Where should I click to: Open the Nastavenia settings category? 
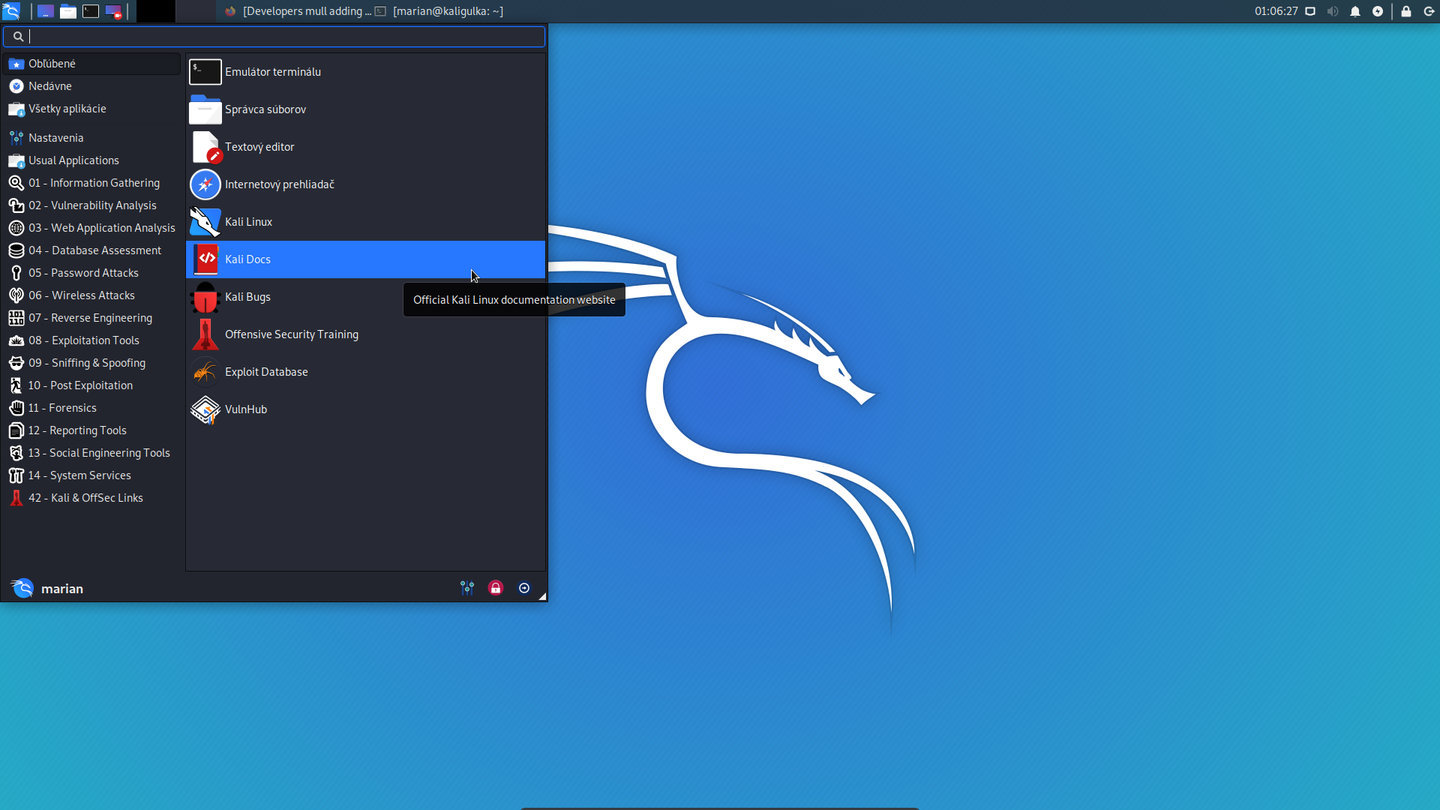[x=92, y=138]
